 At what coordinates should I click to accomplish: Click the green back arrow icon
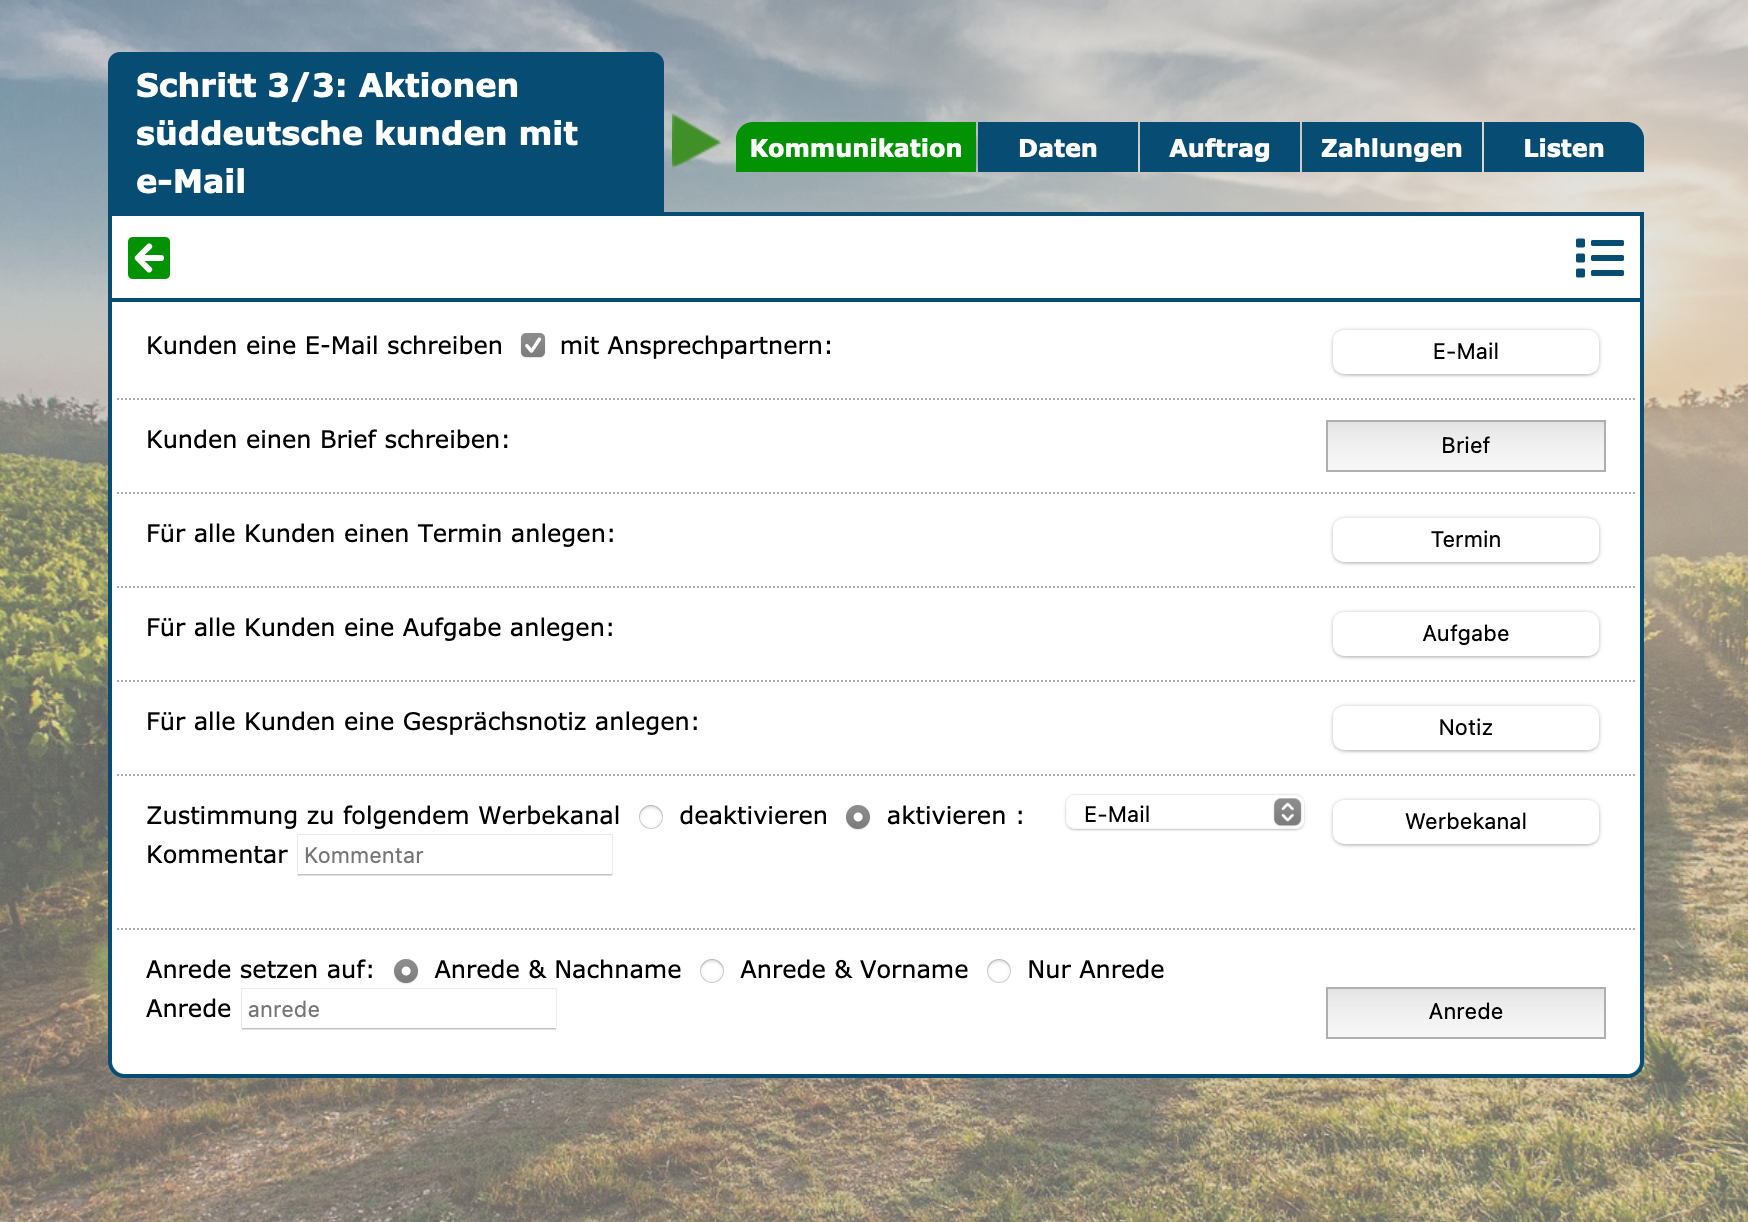tap(149, 258)
